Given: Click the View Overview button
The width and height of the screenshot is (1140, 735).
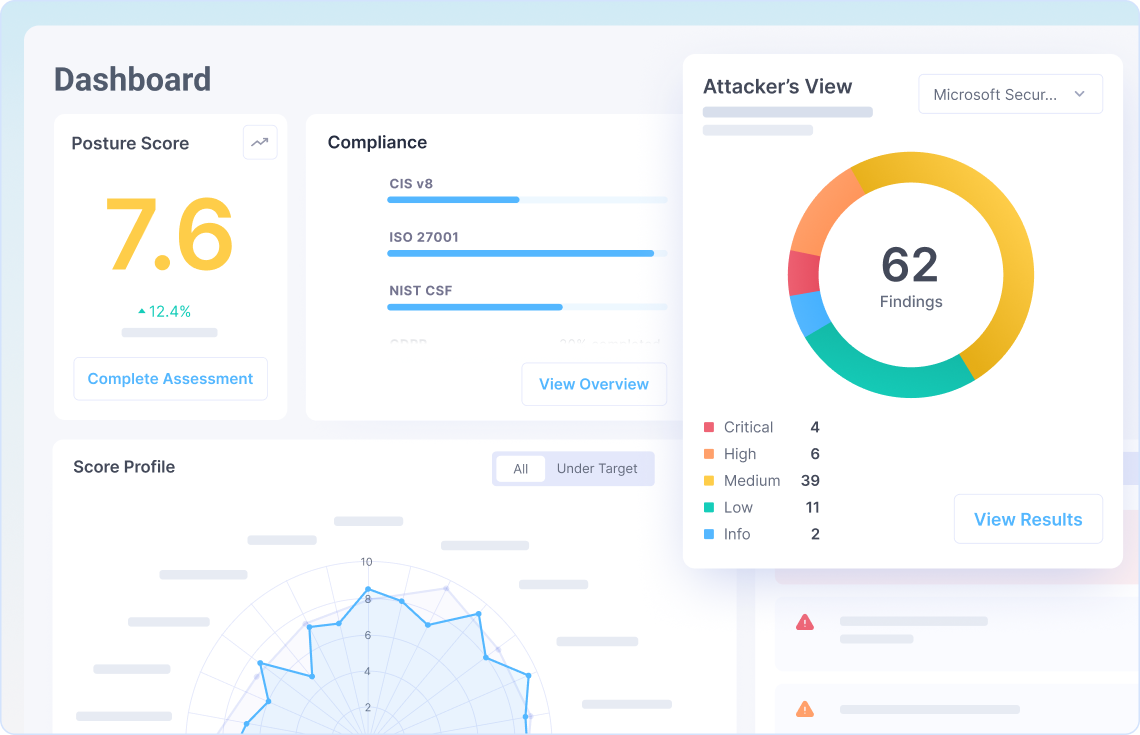Looking at the screenshot, I should point(593,384).
